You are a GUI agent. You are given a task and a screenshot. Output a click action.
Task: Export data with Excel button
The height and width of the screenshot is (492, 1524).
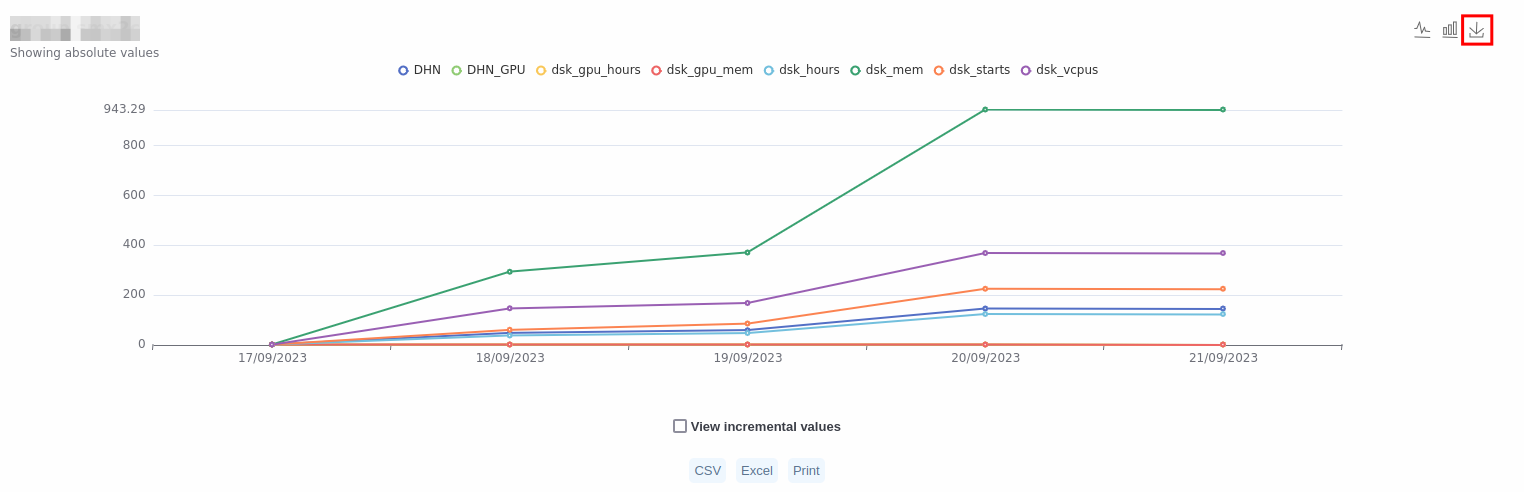coord(756,470)
